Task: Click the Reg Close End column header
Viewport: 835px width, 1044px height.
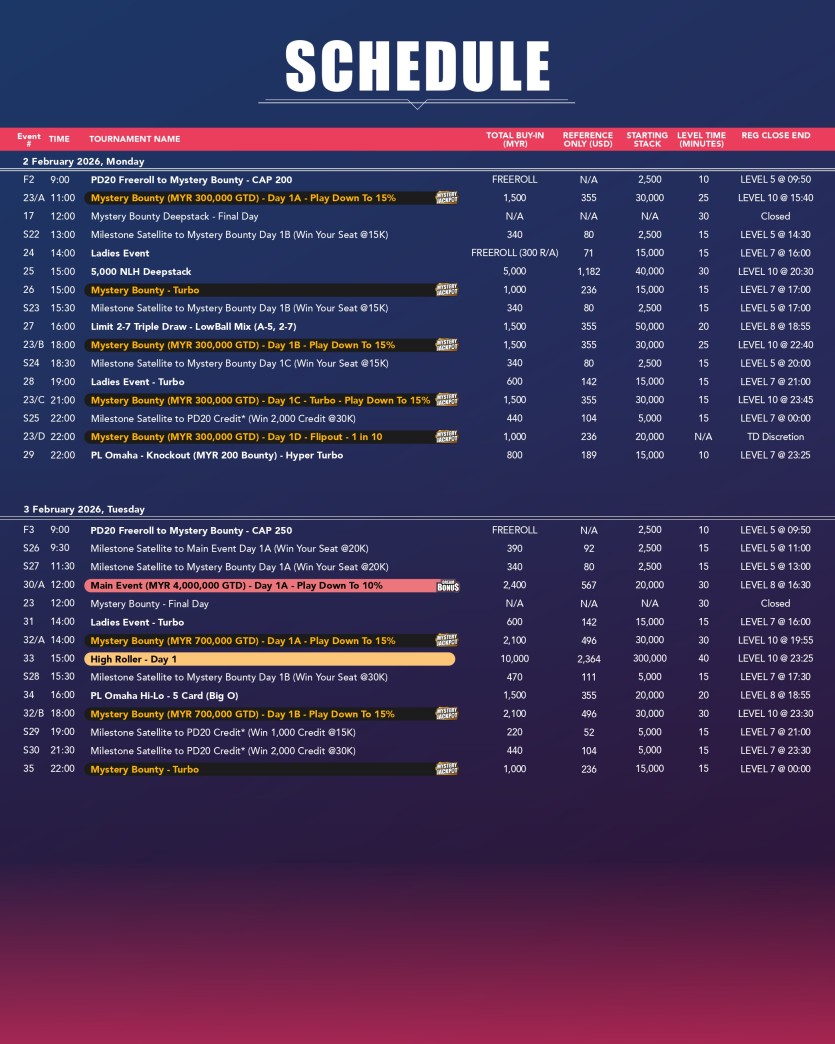Action: [776, 135]
